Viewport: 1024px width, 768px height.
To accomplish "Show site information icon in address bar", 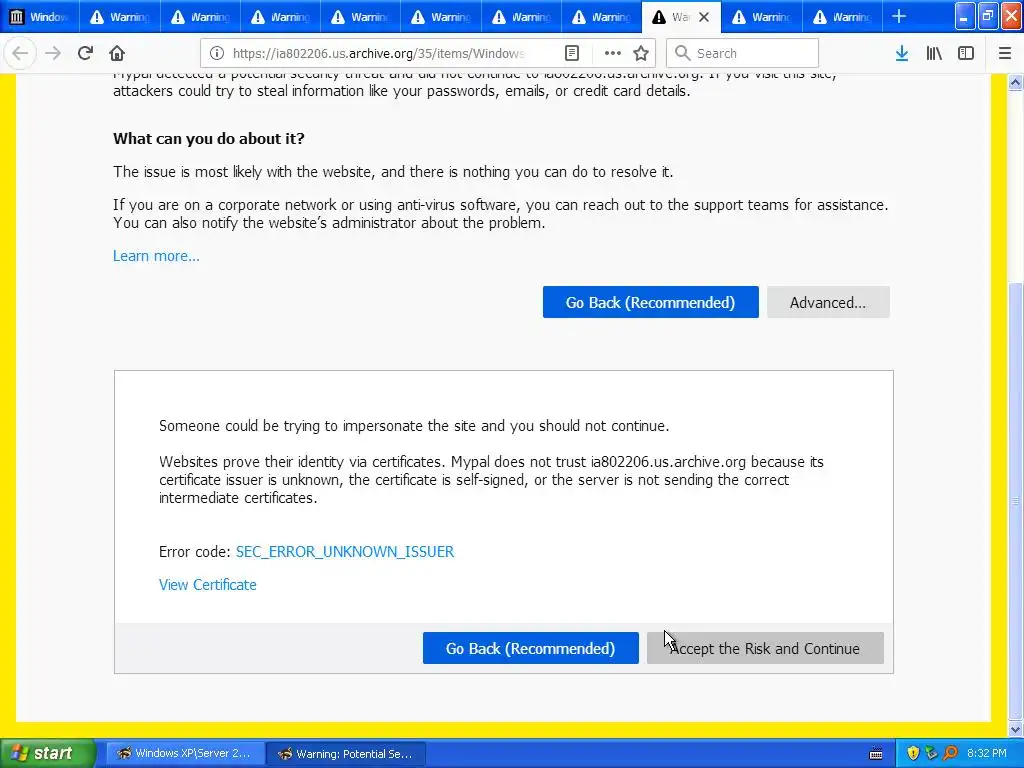I will pos(217,53).
